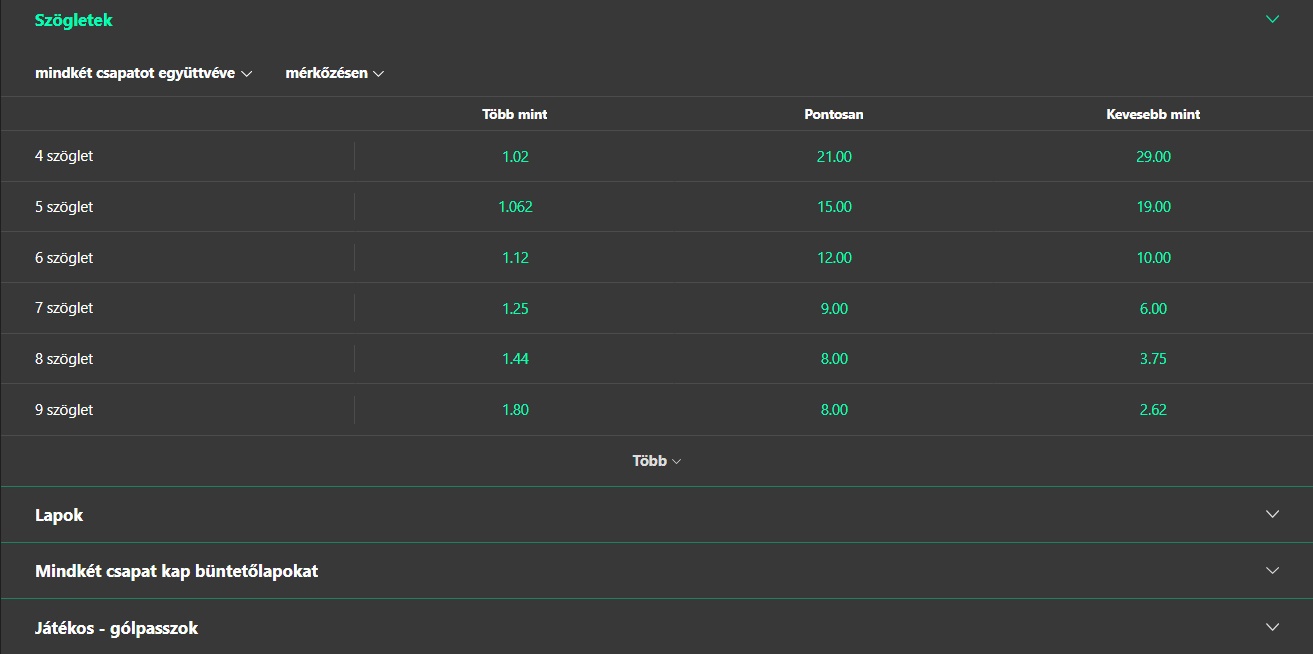Select 9.00 odds for exactly 7 szöglet
Screen dimensions: 1313x654
tap(834, 308)
